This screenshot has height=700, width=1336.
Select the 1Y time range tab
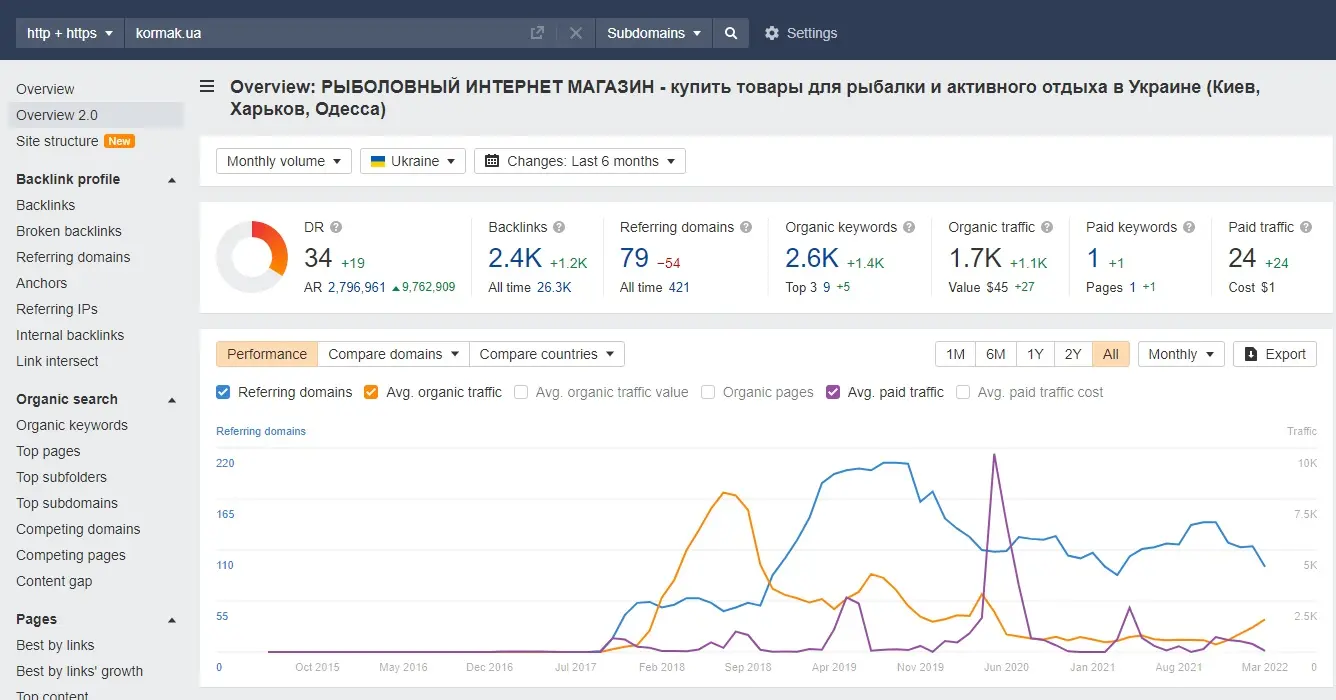click(x=1035, y=354)
